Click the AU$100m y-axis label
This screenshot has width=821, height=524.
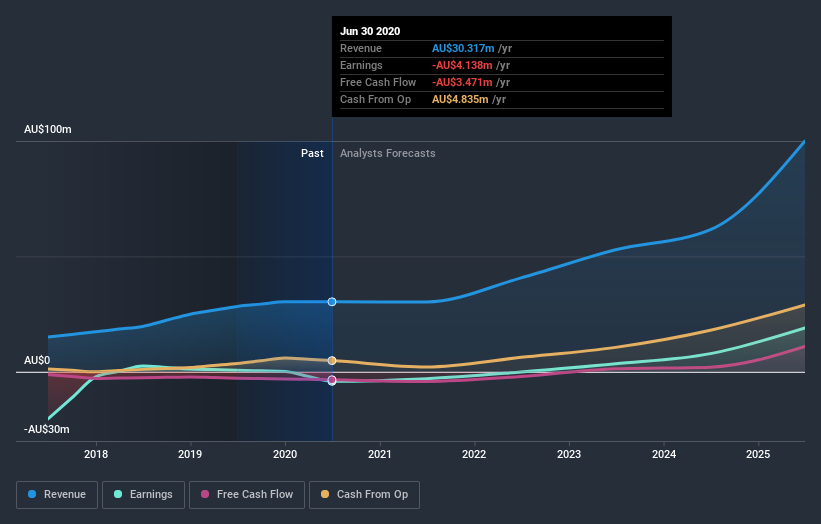48,129
